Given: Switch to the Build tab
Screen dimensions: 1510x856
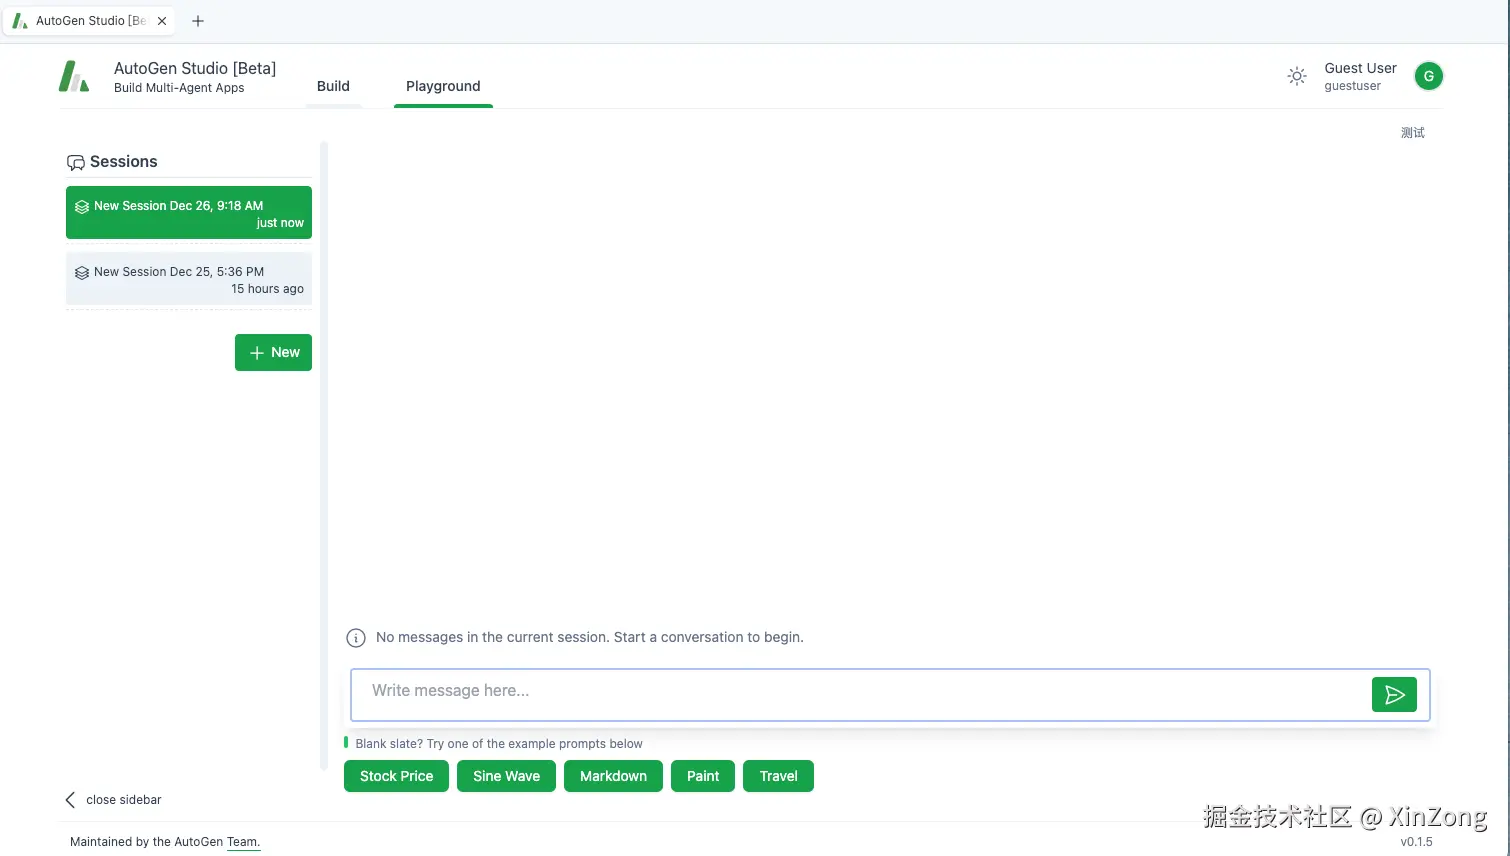Looking at the screenshot, I should (x=333, y=86).
